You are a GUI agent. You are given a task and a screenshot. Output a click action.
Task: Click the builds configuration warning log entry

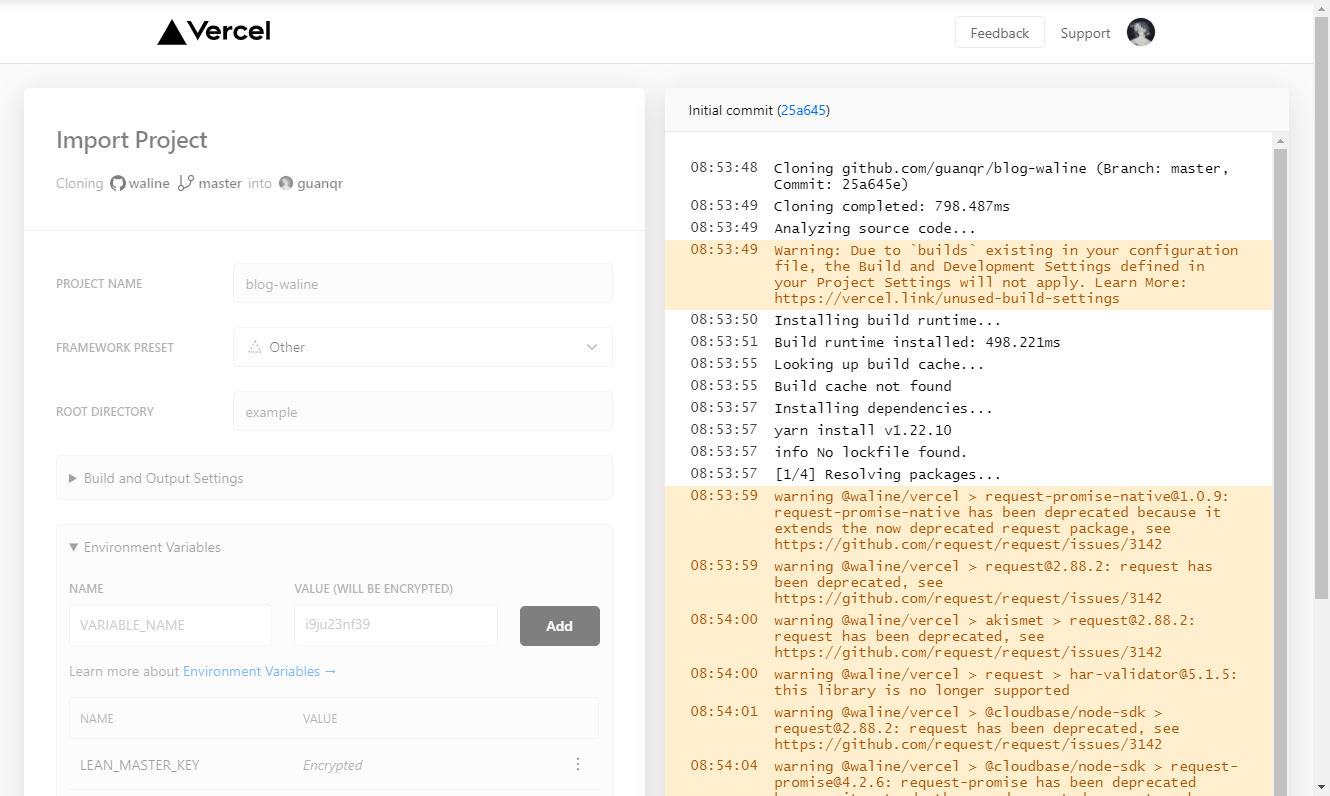(968, 274)
